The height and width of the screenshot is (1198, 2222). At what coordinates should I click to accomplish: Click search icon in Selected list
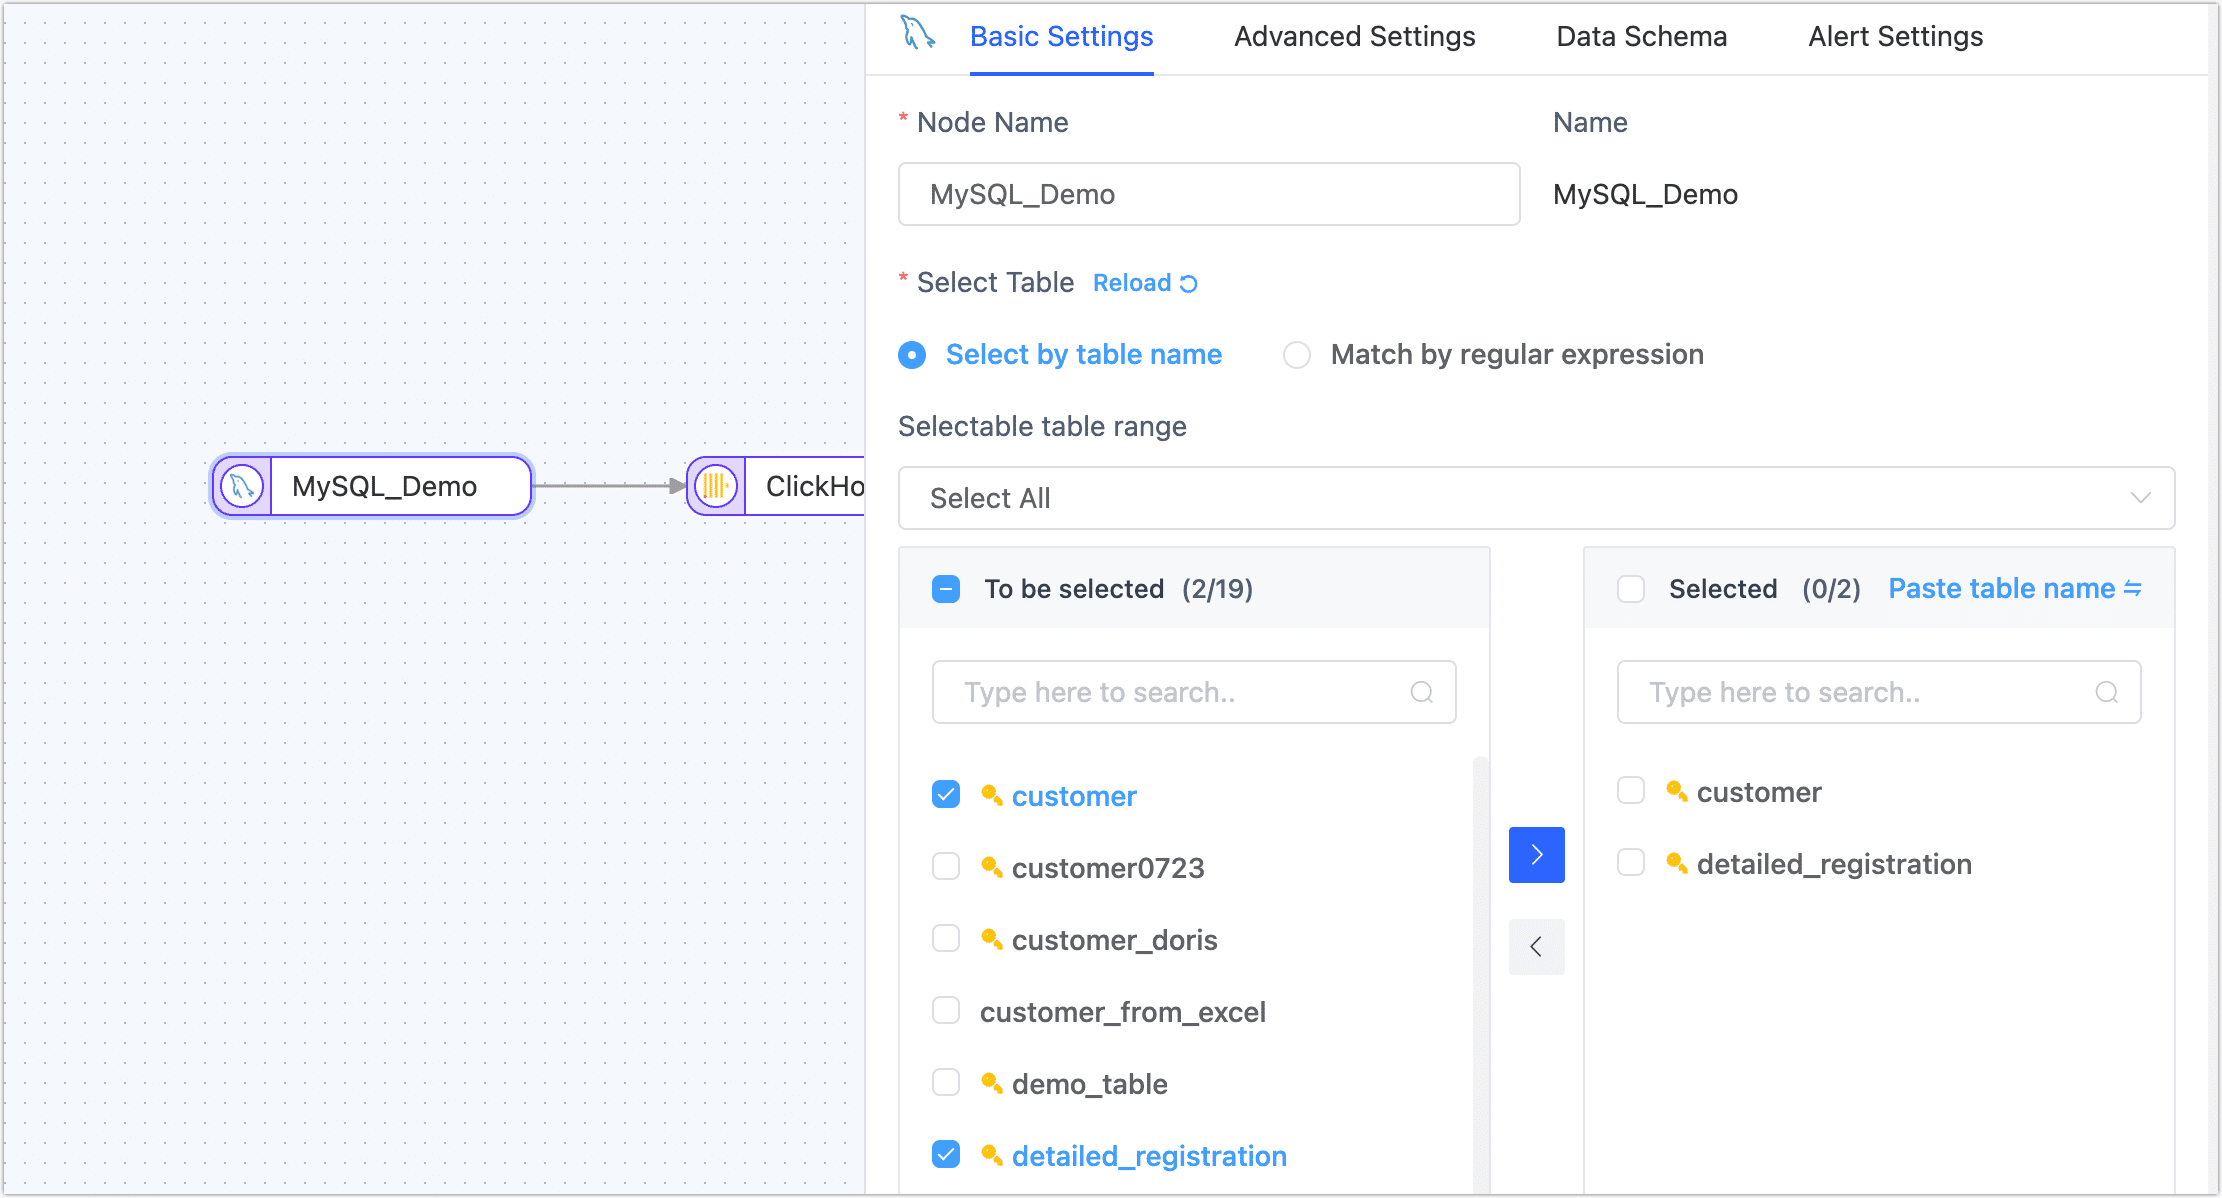tap(2106, 692)
